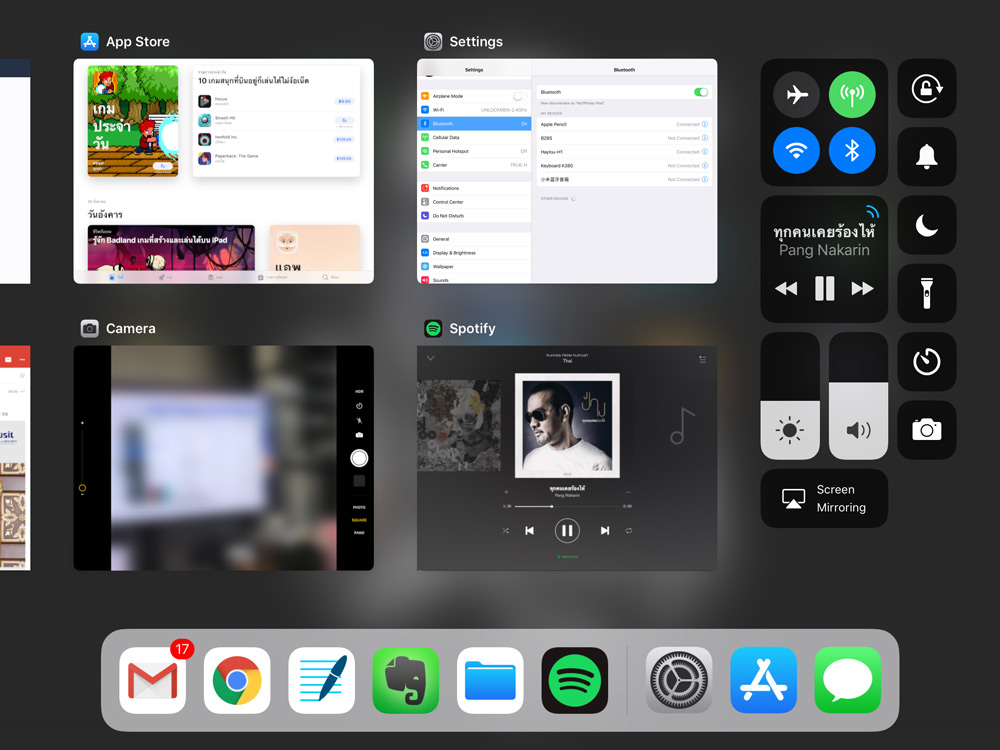Open Chrome from the dock

click(237, 680)
